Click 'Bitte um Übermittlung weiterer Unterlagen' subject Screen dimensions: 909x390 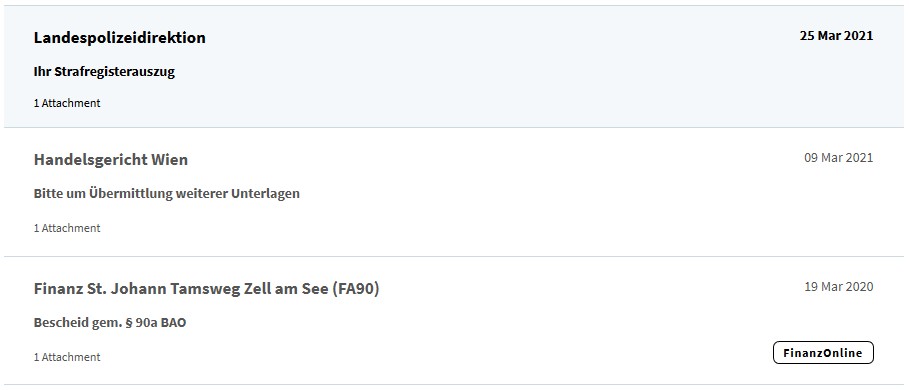pos(166,194)
